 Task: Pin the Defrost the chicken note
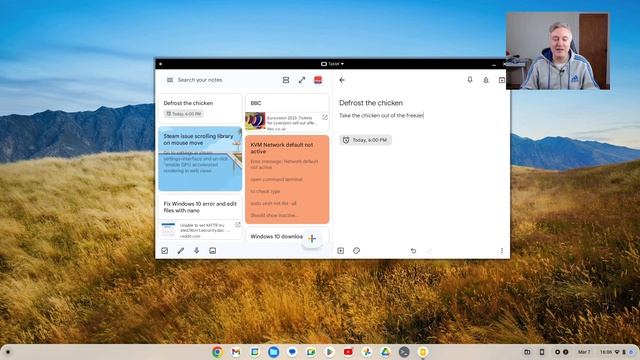470,80
